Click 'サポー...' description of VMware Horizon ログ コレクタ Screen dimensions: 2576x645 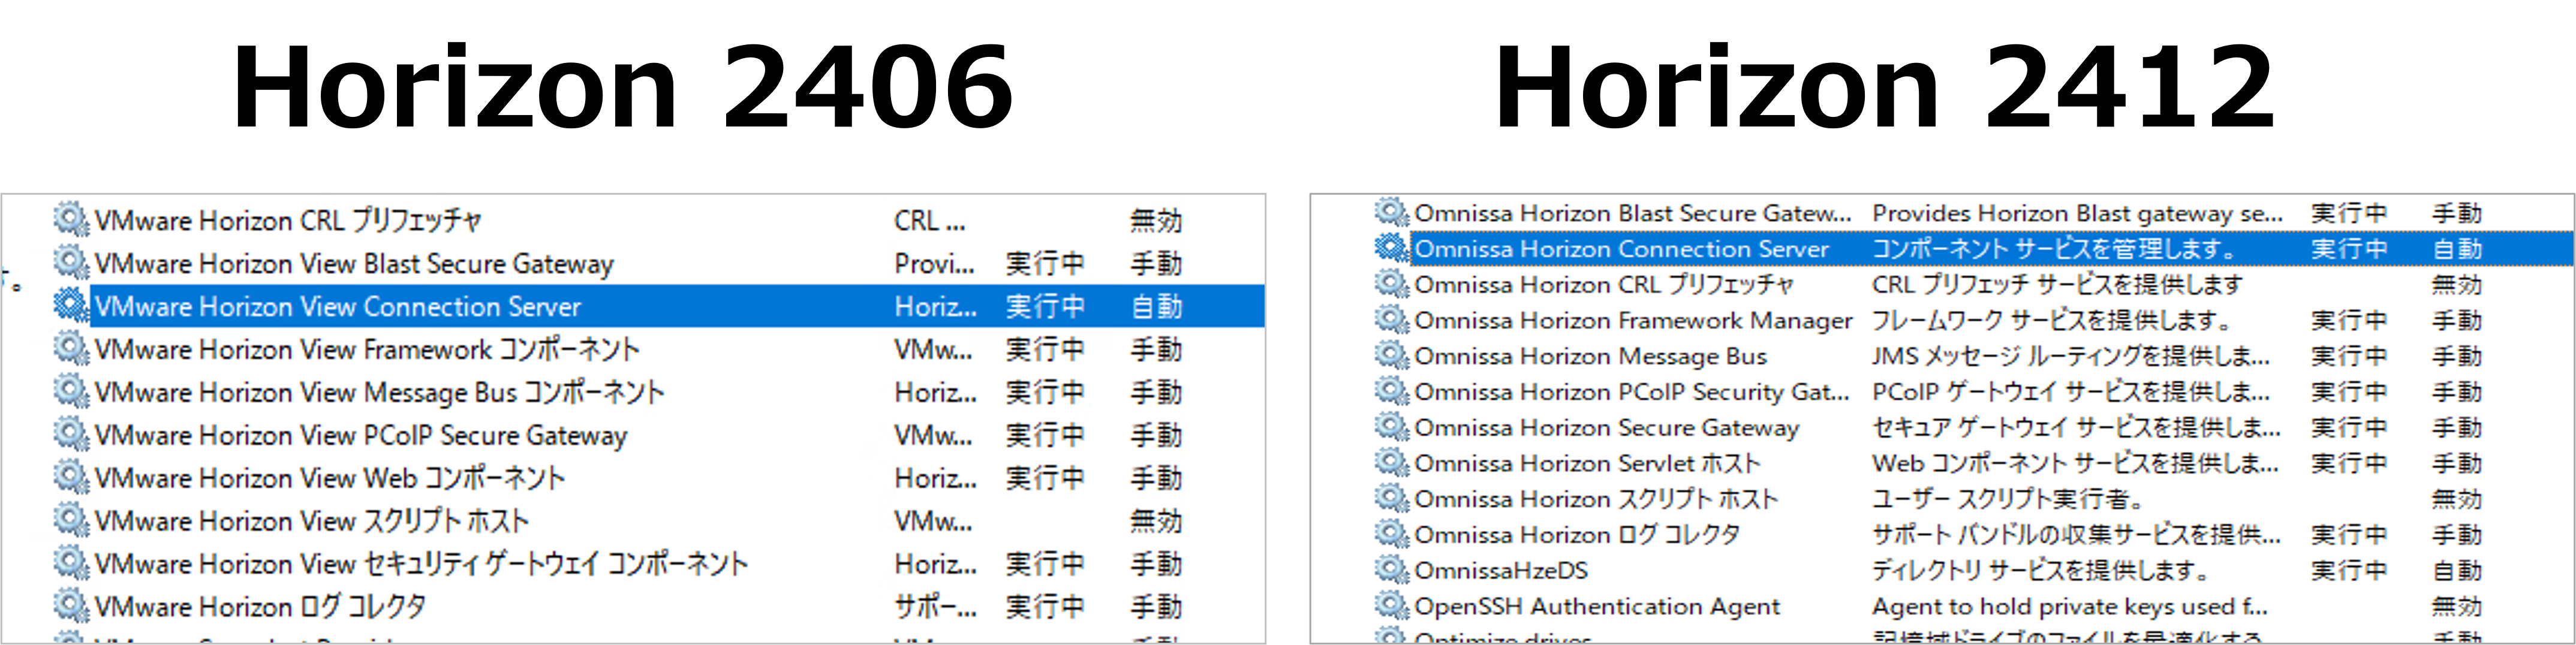tap(935, 607)
